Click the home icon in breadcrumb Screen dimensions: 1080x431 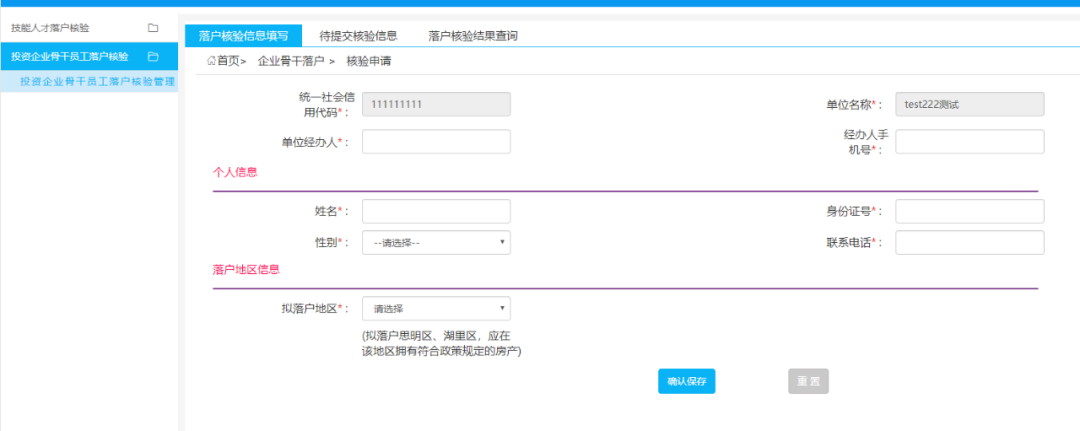click(211, 61)
